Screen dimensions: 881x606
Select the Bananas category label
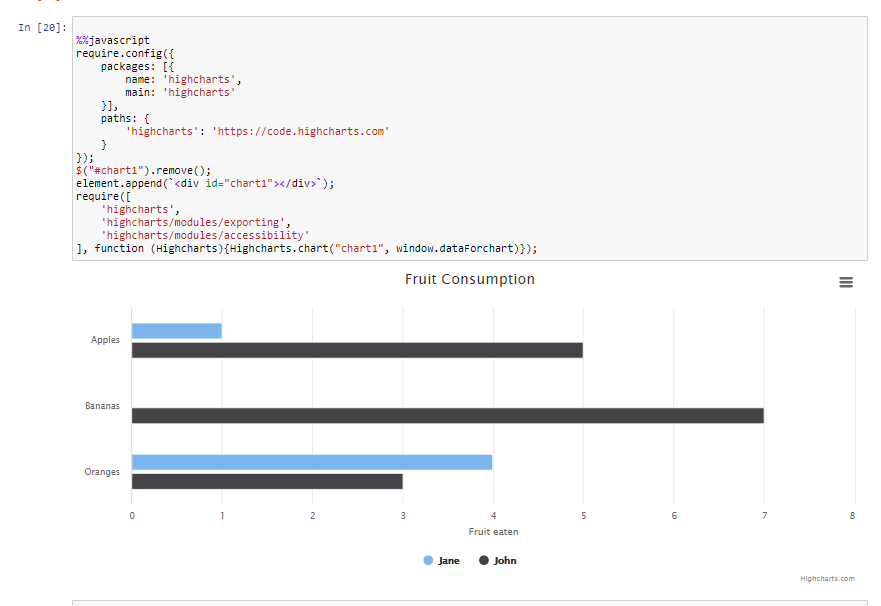coord(102,406)
